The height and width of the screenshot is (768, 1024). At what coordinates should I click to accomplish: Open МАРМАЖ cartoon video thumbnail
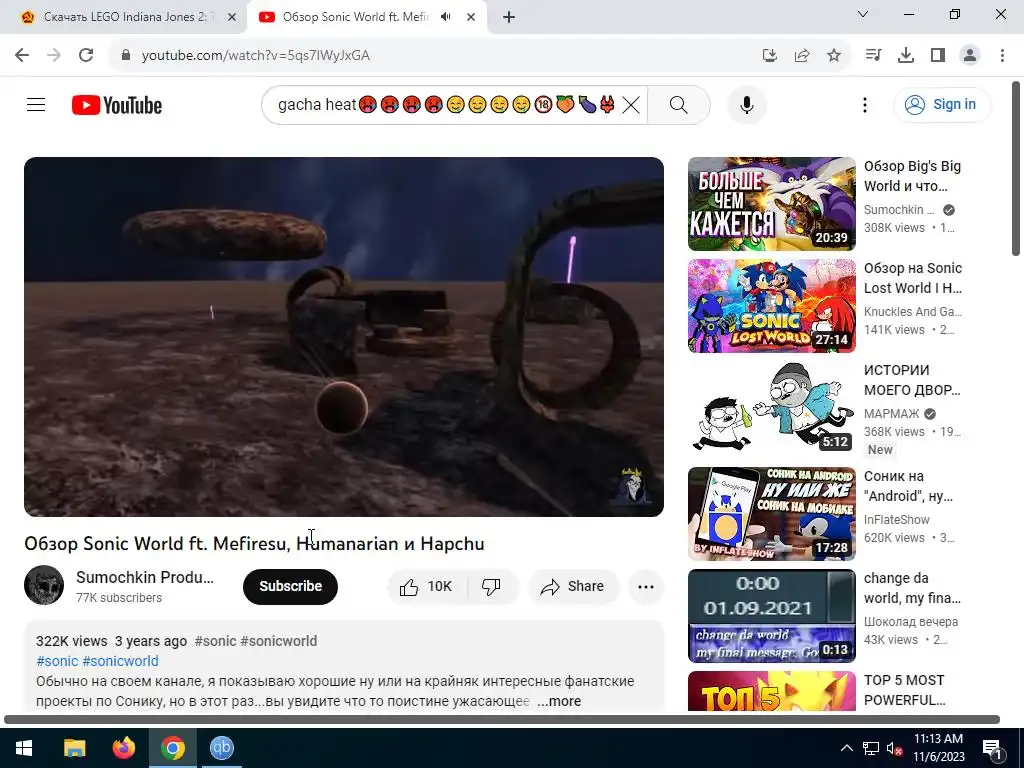click(771, 408)
